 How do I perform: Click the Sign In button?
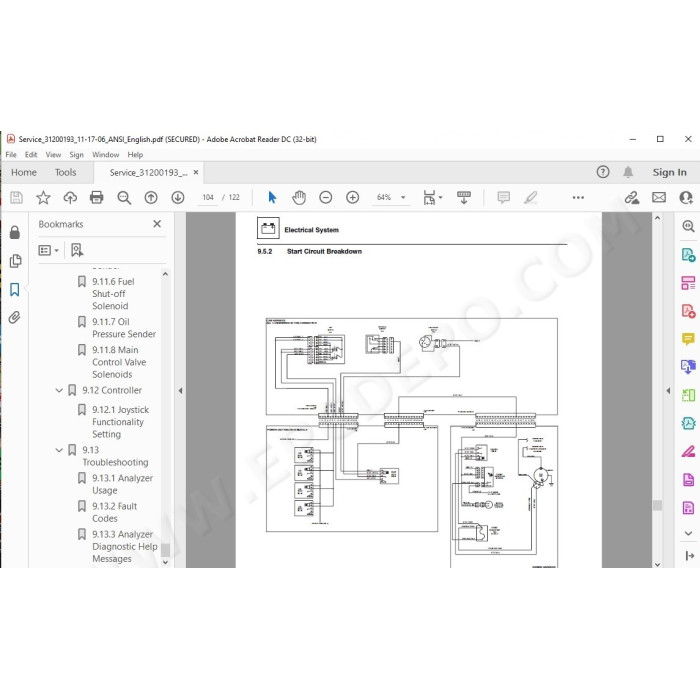click(x=669, y=172)
